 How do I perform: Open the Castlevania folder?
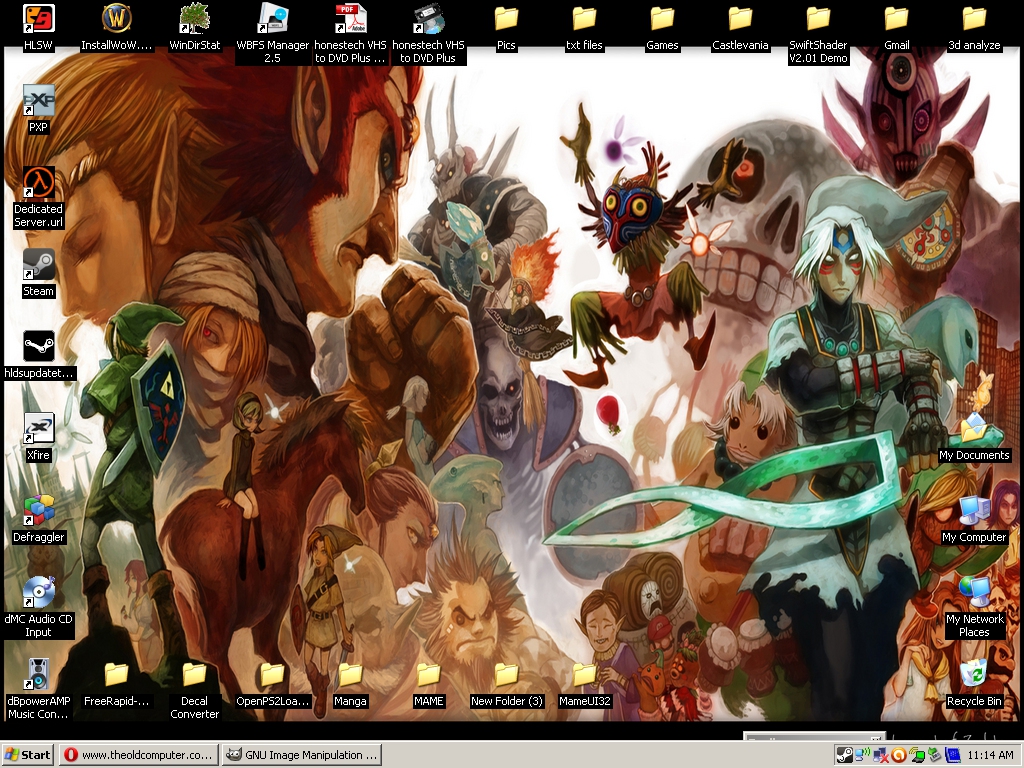pos(740,19)
